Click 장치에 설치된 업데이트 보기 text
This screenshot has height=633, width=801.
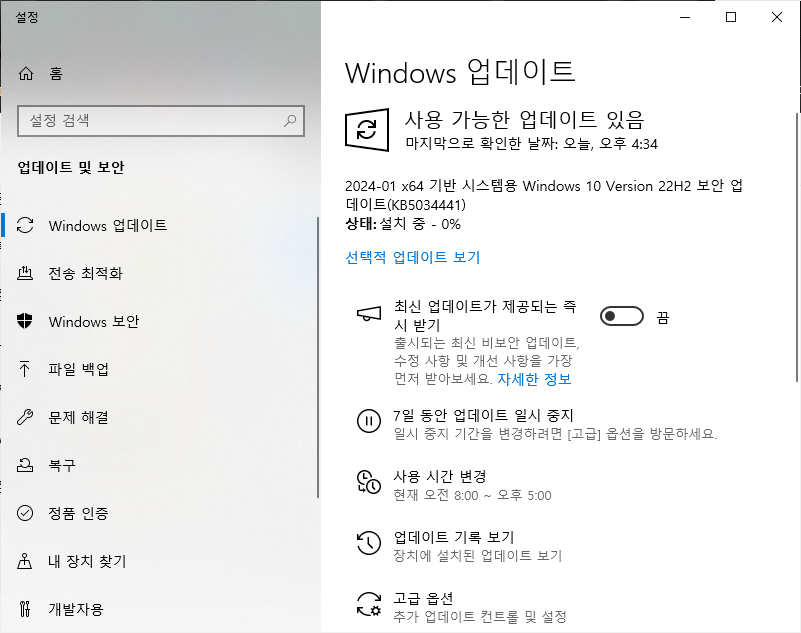tap(478, 555)
